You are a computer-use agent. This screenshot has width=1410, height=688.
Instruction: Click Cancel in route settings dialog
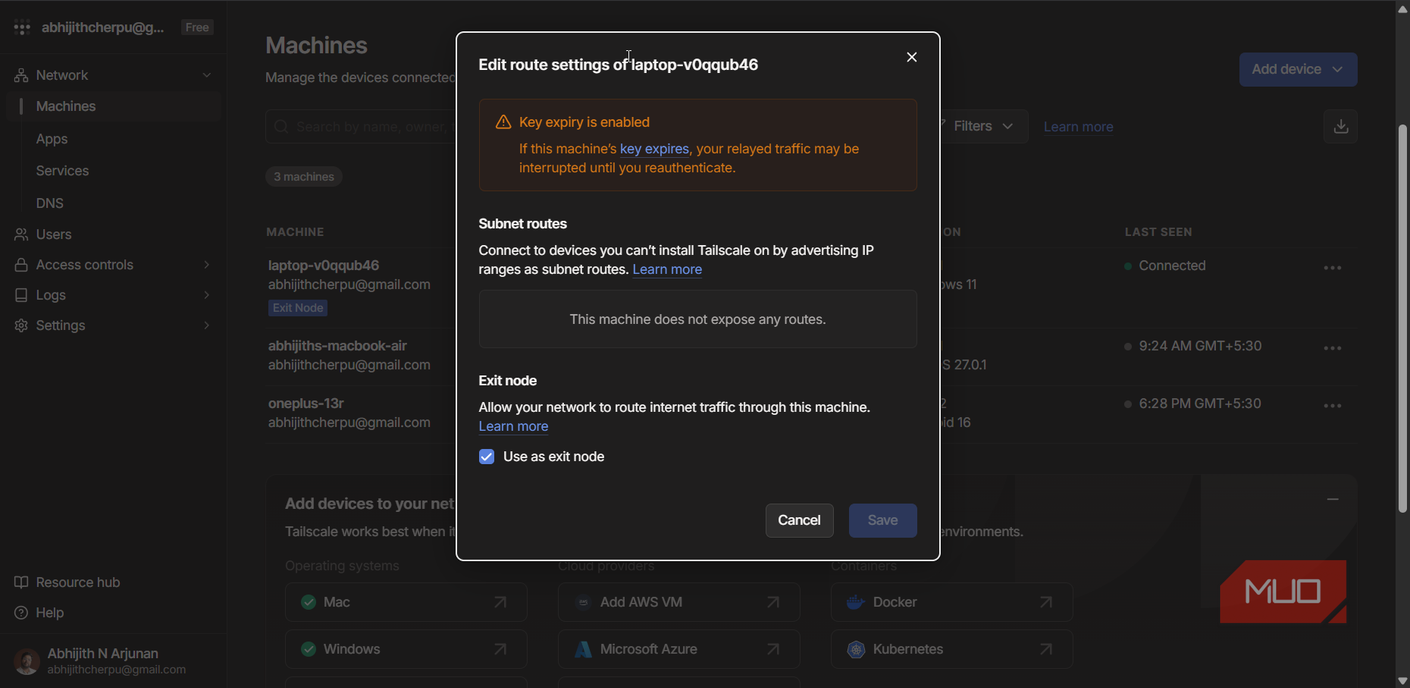(799, 520)
